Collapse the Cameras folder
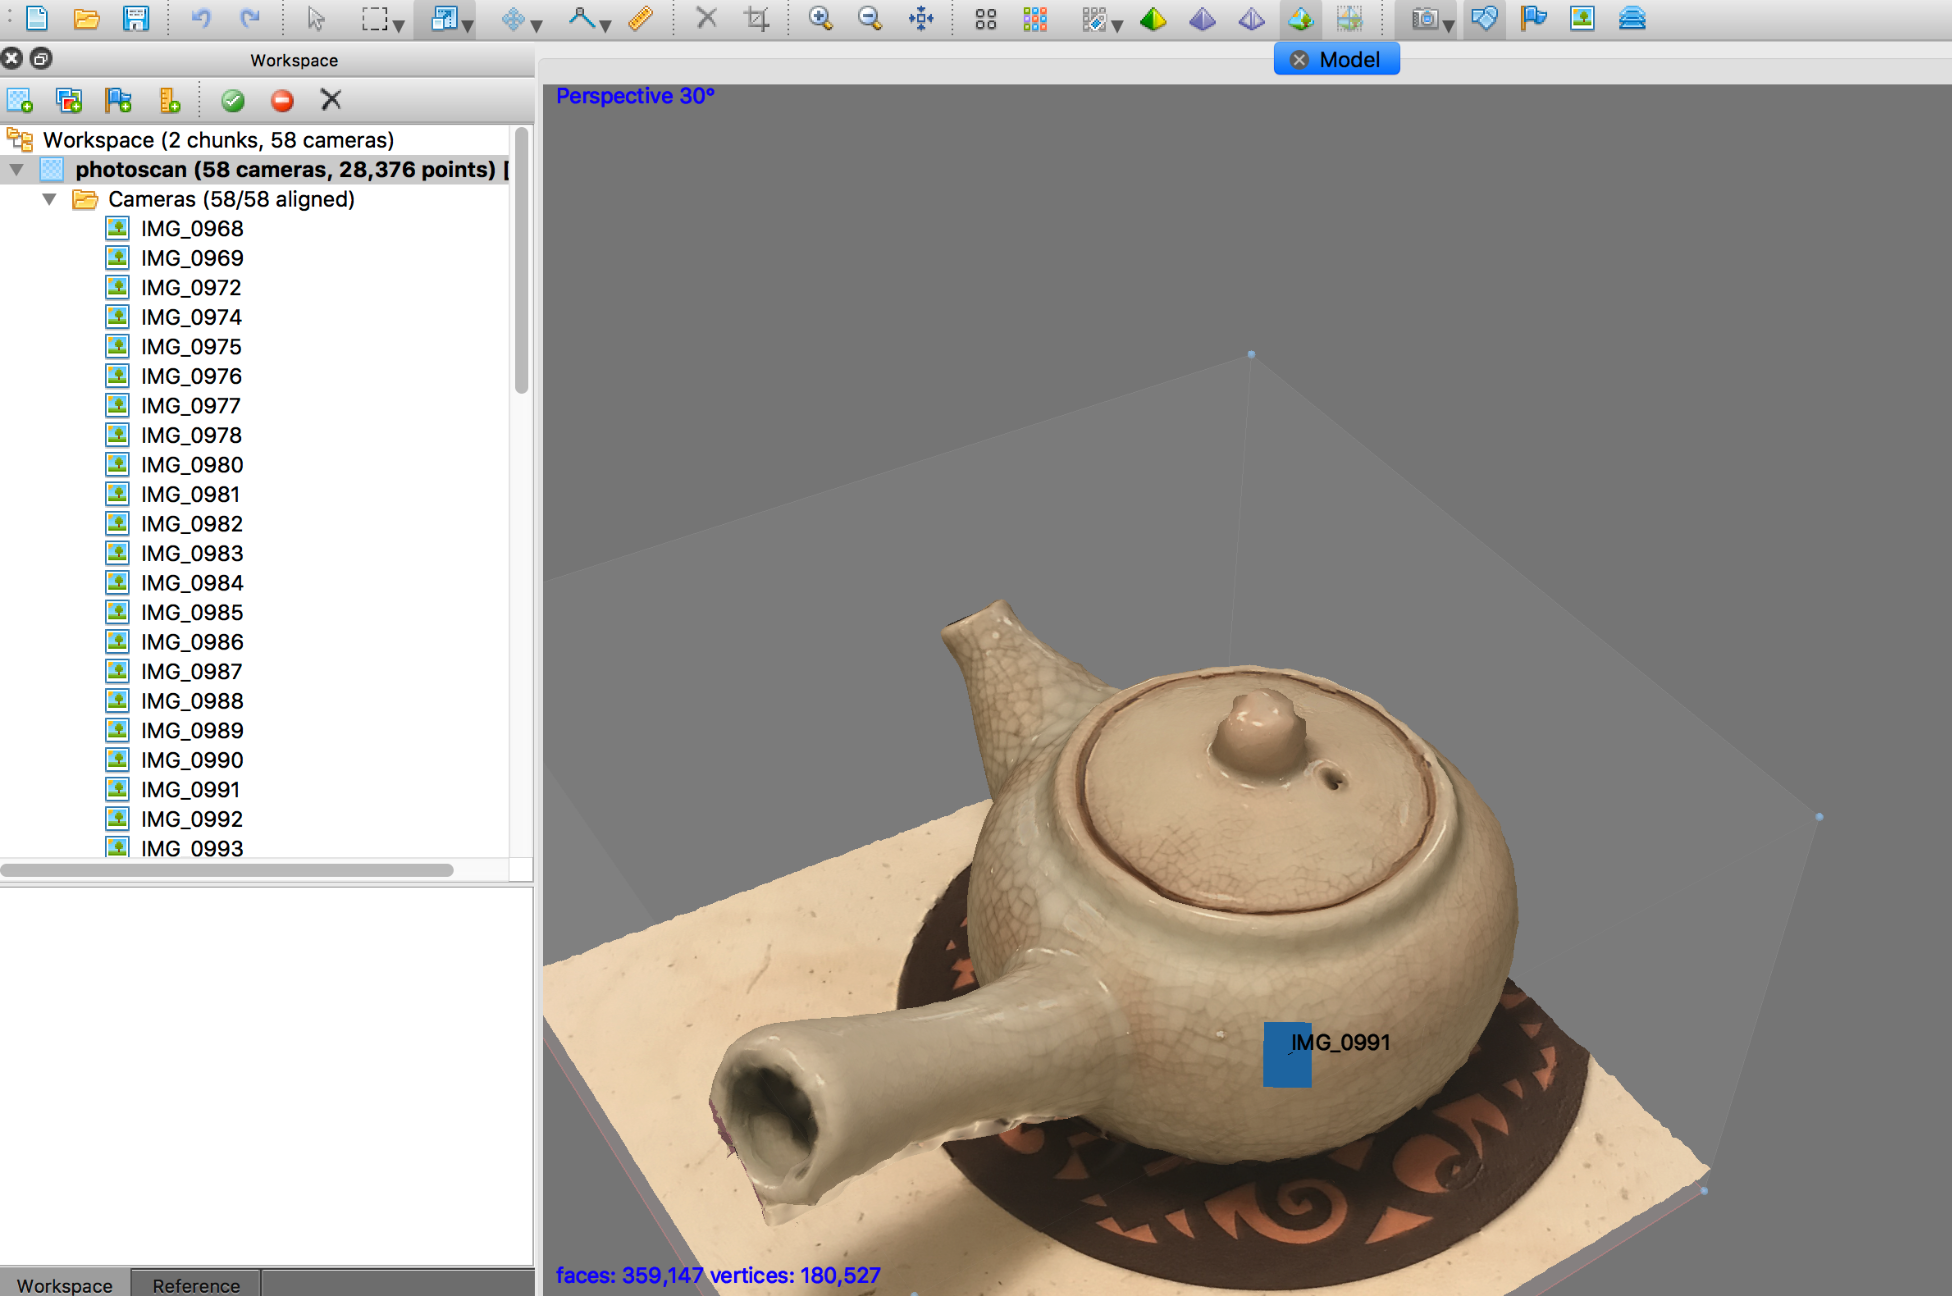This screenshot has height=1296, width=1952. 49,199
